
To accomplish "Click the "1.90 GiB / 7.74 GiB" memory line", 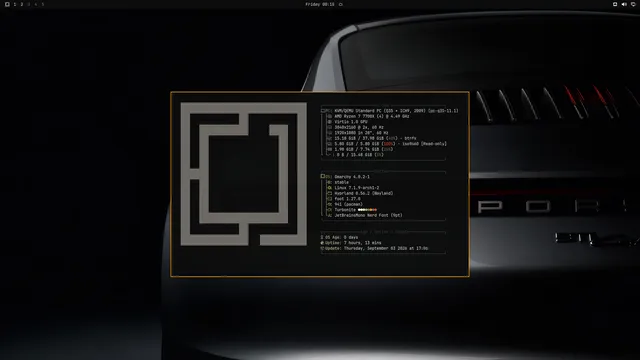I will click(x=363, y=149).
